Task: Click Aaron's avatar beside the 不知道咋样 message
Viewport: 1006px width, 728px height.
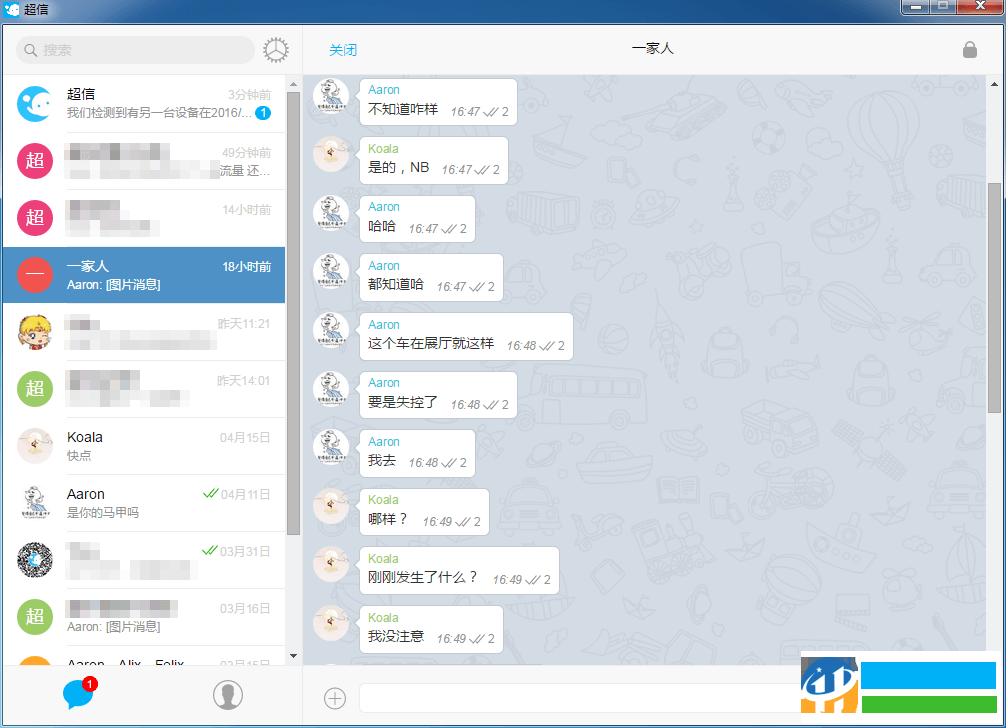Action: pyautogui.click(x=332, y=96)
